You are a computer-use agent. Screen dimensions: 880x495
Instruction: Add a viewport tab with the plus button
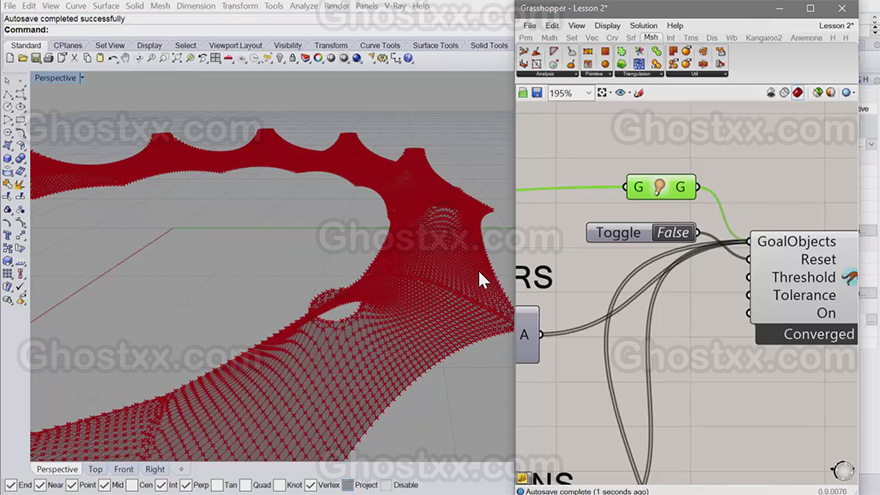coord(181,469)
